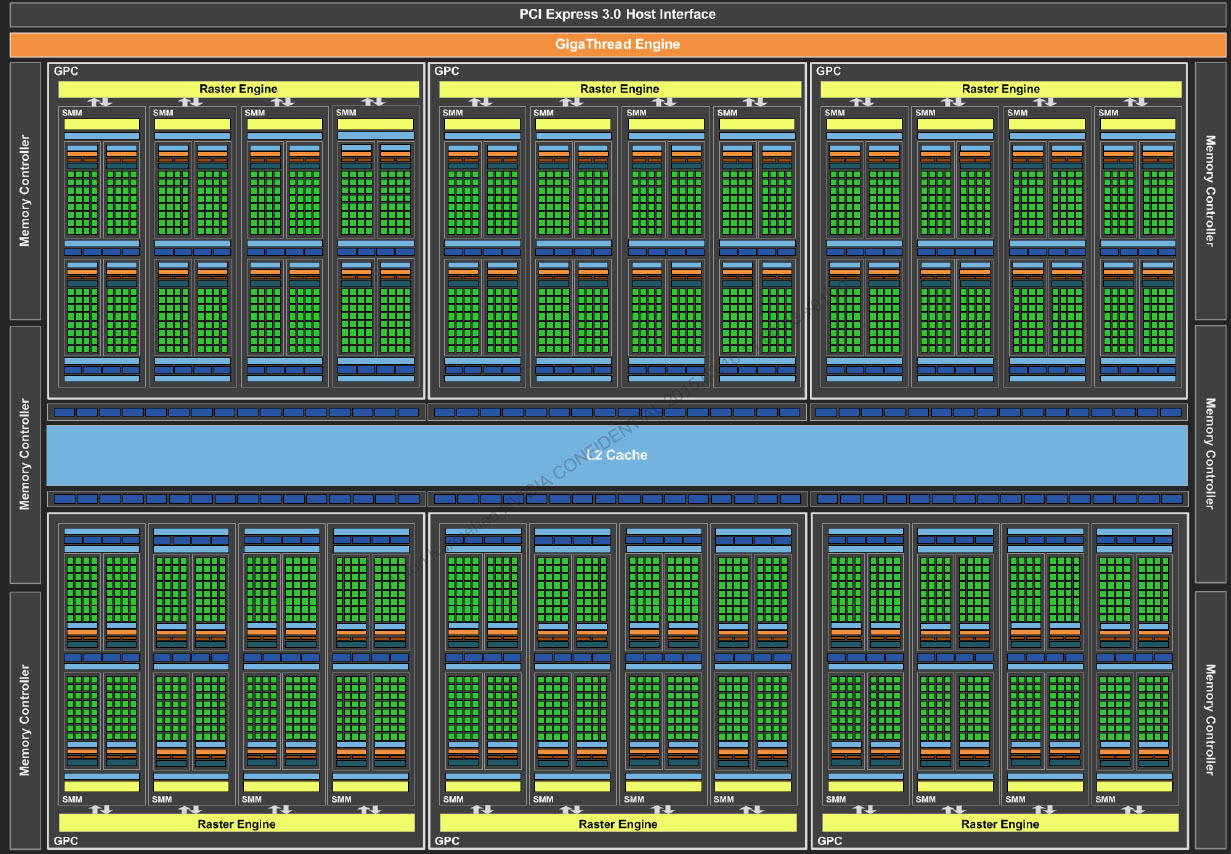Click the middle-left Memory Controller block
The width and height of the screenshot is (1231, 854).
tap(25, 455)
